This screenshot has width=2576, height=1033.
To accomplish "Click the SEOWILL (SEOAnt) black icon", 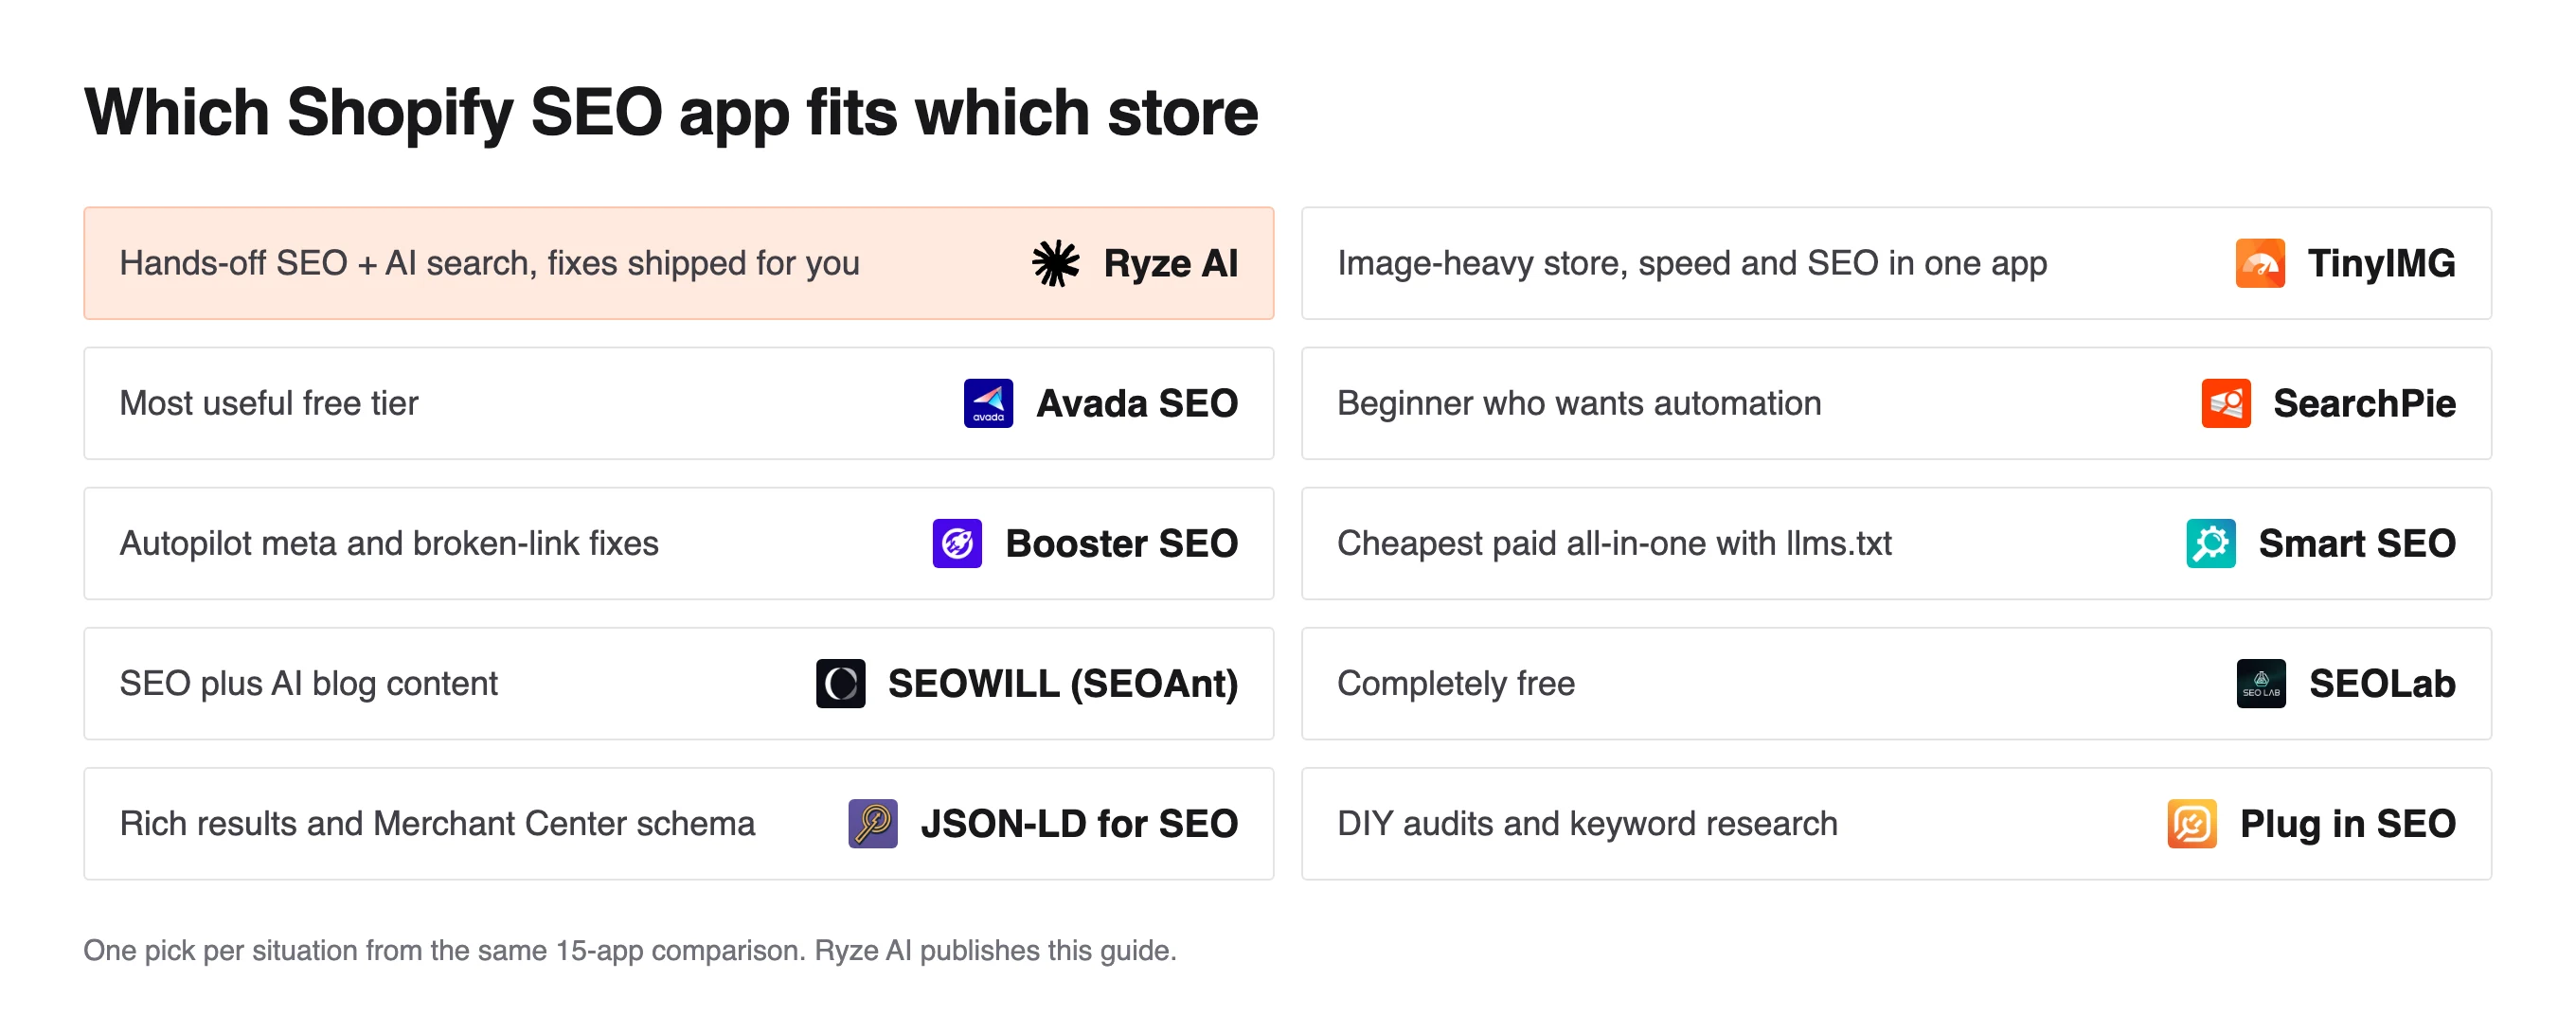I will point(840,683).
